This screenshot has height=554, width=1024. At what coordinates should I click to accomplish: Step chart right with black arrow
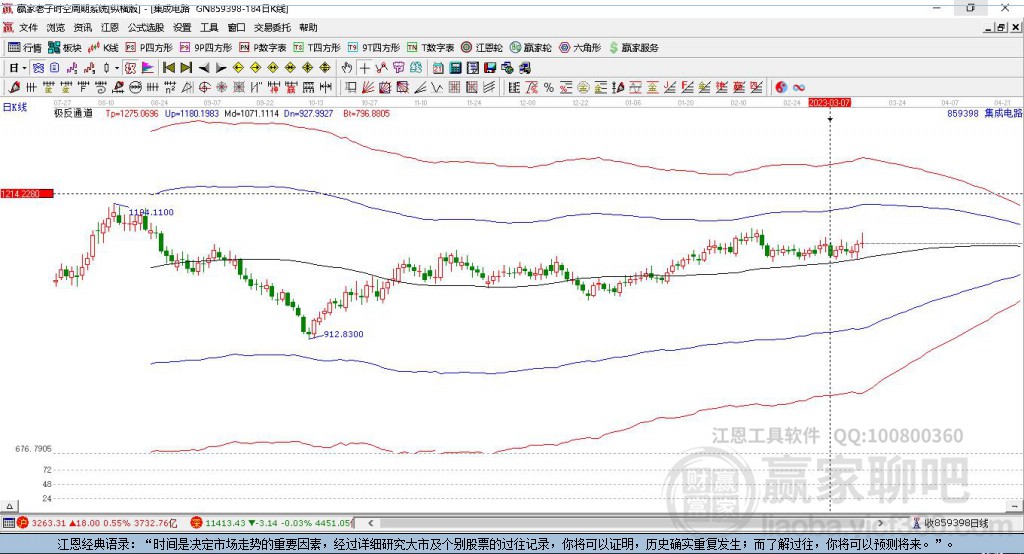[221, 68]
